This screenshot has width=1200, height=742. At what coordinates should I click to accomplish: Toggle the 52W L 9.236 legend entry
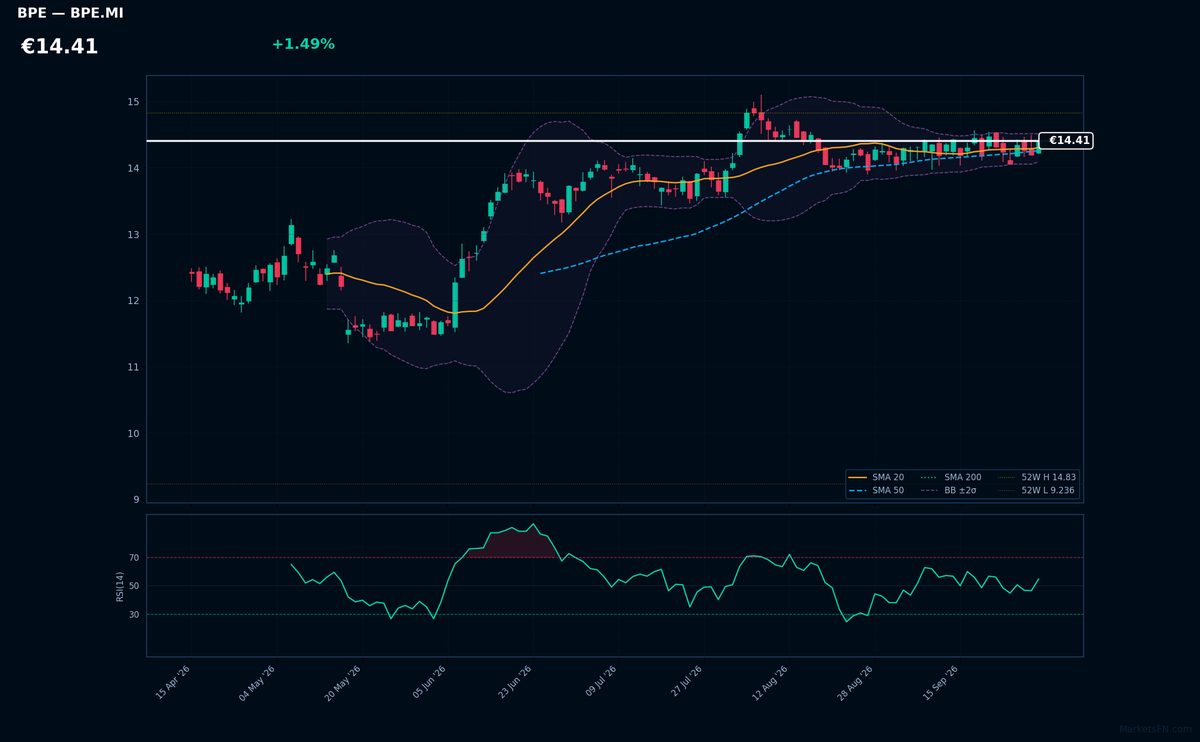pos(1037,491)
